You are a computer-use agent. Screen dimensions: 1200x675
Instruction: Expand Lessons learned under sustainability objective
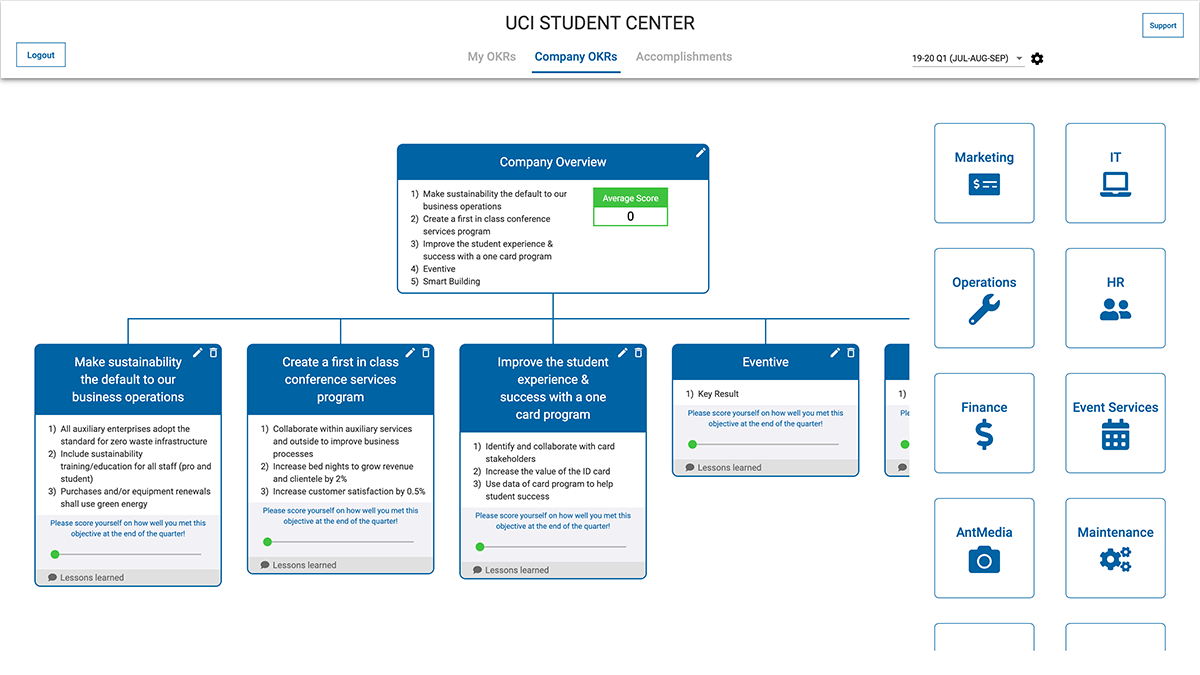(91, 578)
